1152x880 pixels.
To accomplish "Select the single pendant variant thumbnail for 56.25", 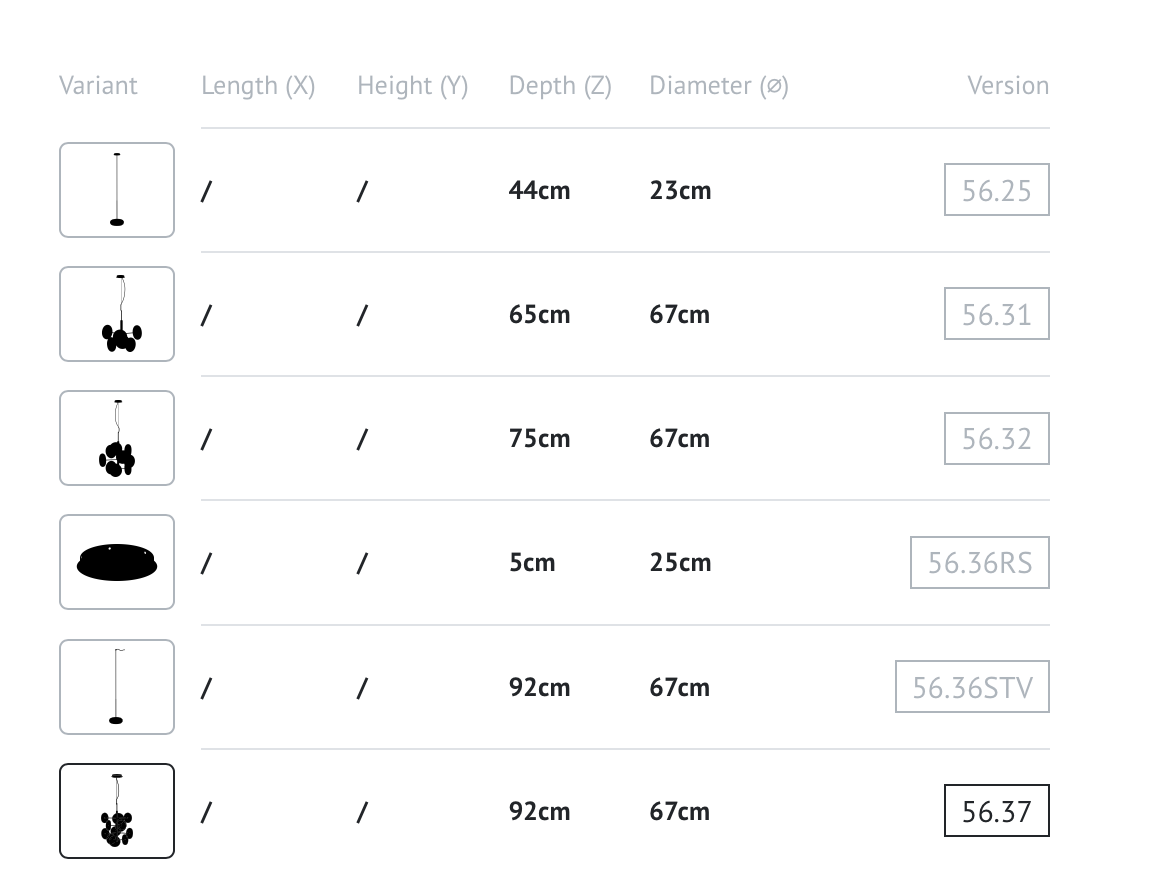I will click(x=117, y=190).
